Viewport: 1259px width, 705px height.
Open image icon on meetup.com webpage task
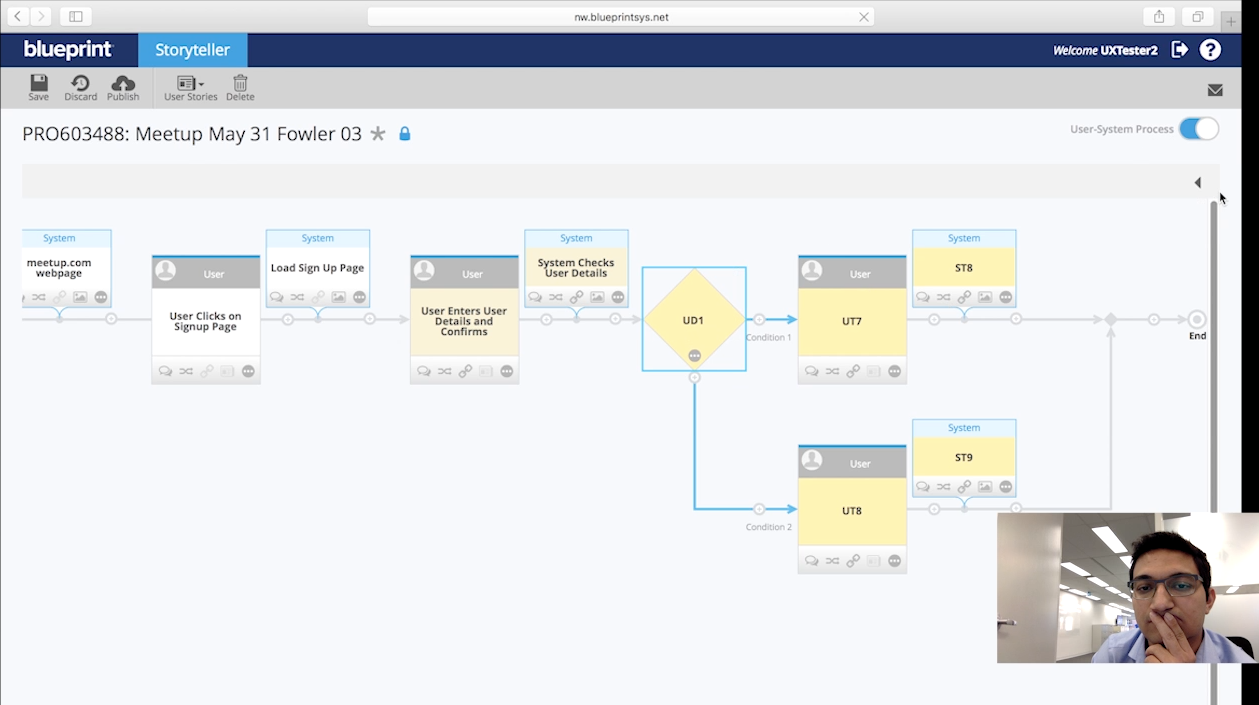pos(80,297)
